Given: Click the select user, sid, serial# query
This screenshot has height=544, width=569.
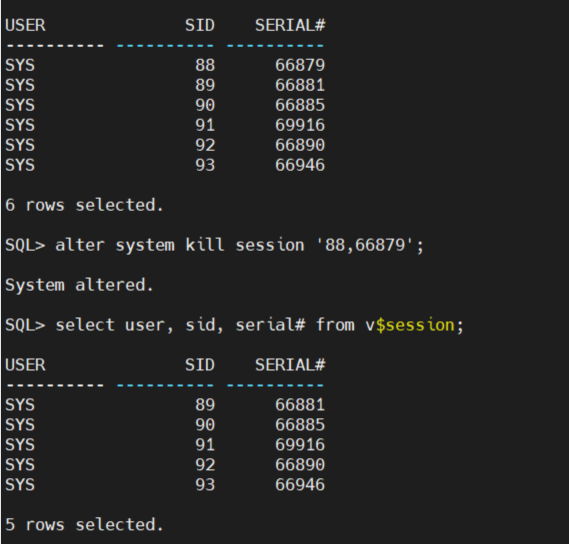Looking at the screenshot, I should [259, 325].
